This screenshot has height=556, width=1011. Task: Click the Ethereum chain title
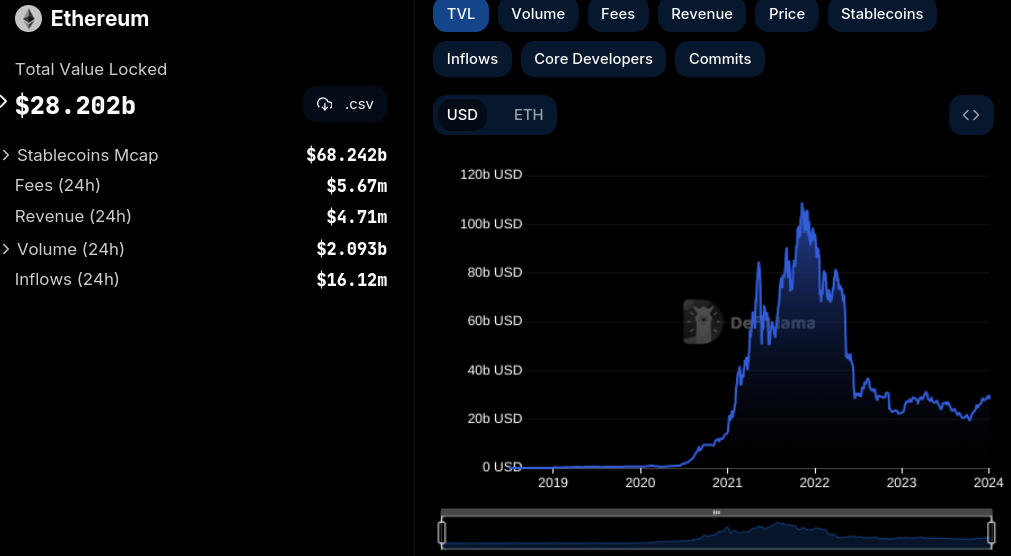click(x=100, y=19)
